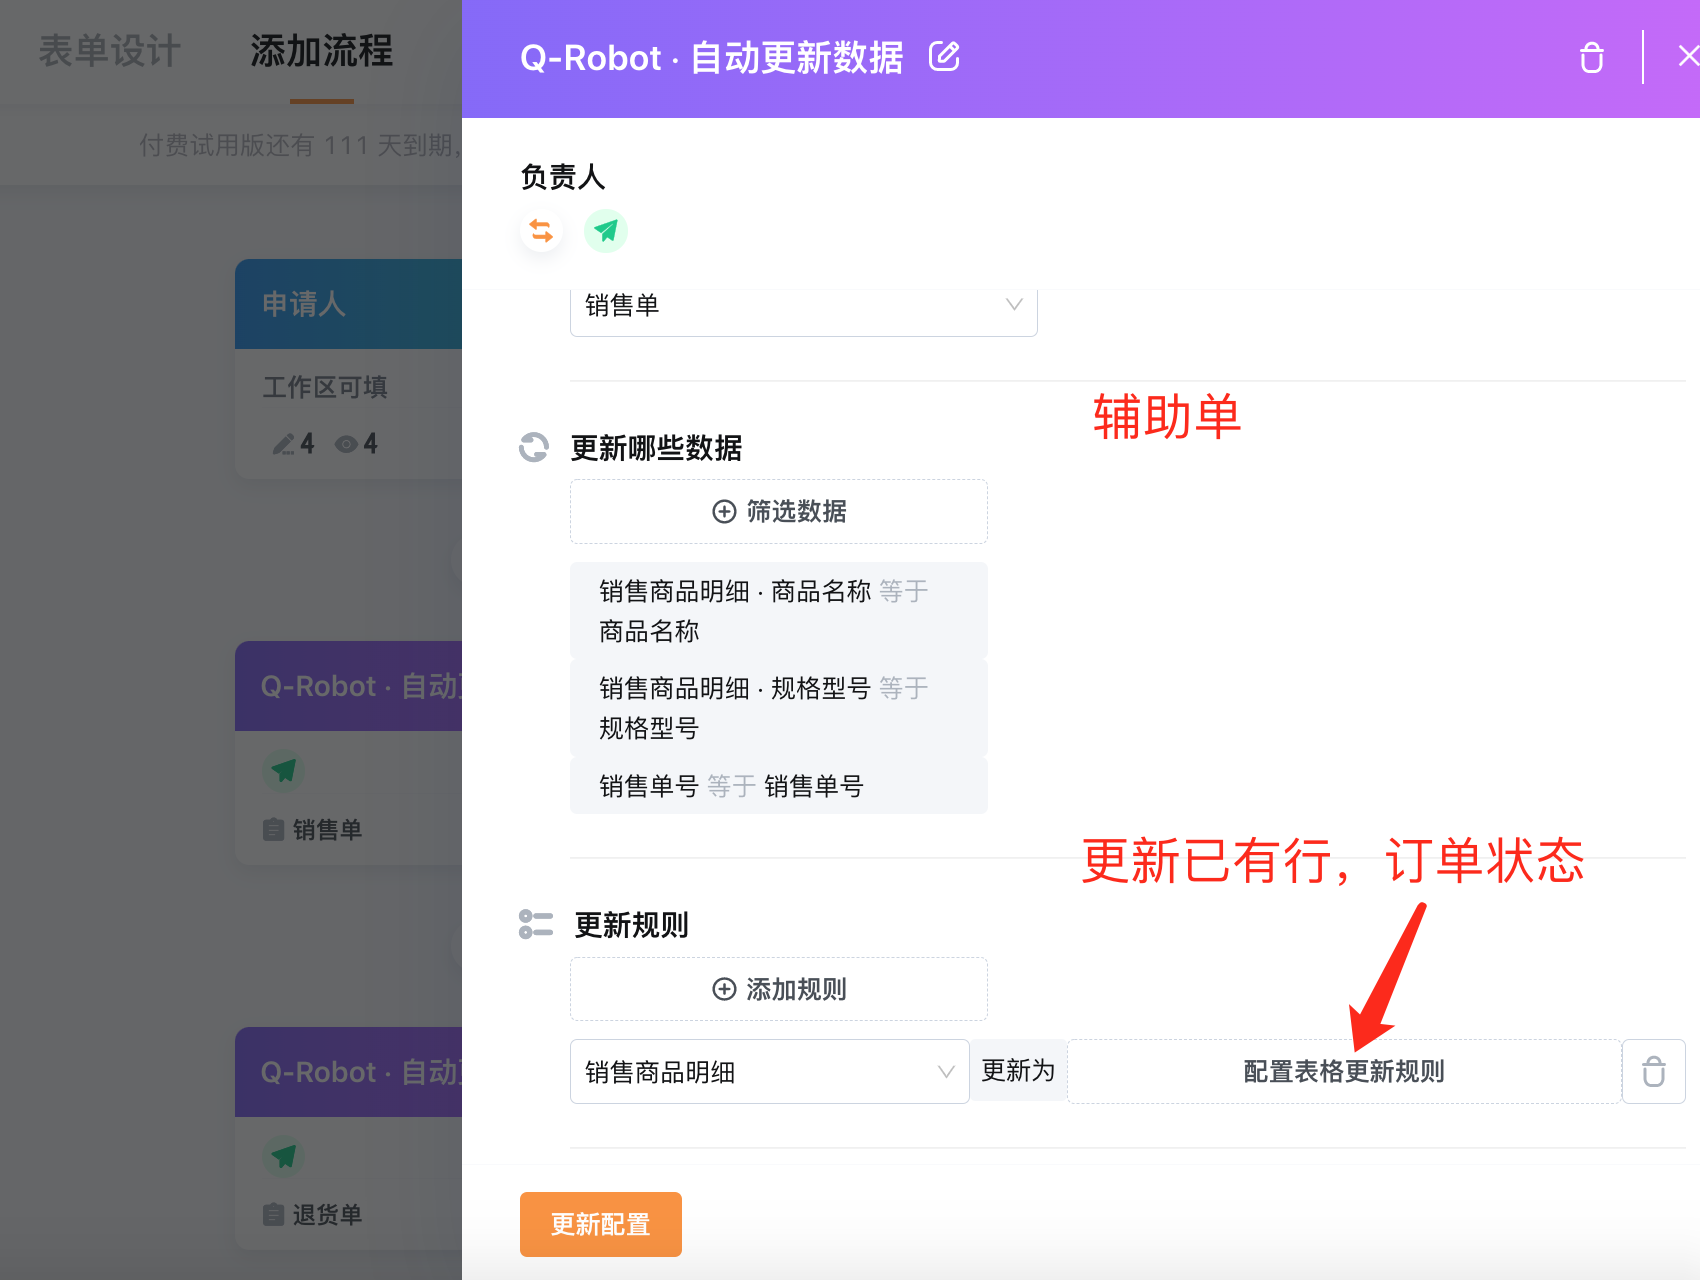Click the clipboard icon beside 退货单 in flow

point(273,1215)
